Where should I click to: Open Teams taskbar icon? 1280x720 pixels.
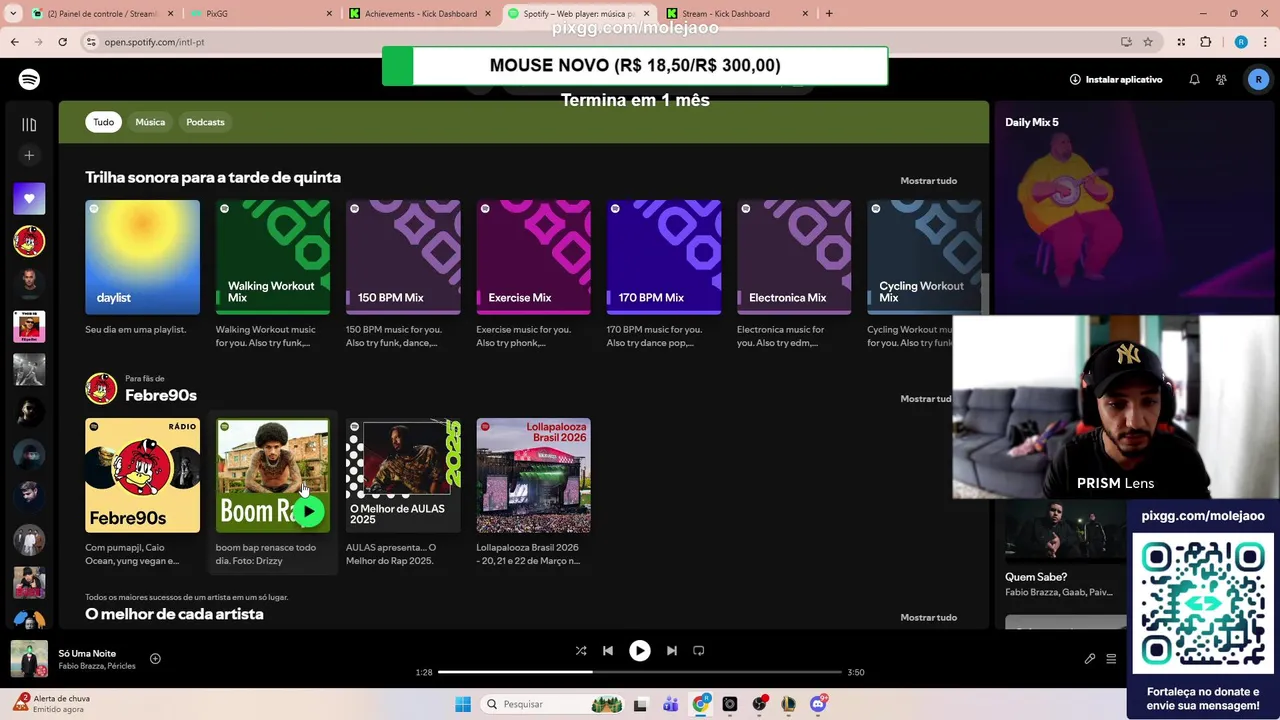[670, 704]
